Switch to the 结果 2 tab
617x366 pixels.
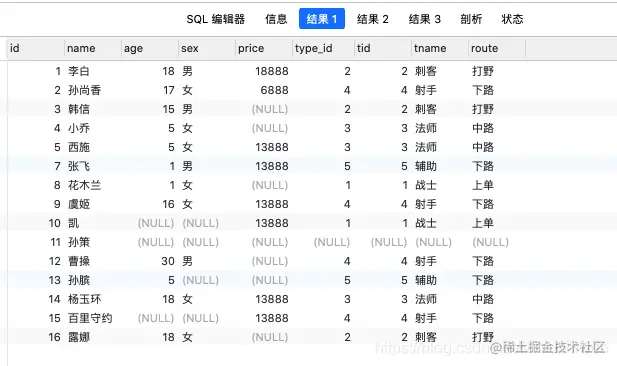pos(372,19)
